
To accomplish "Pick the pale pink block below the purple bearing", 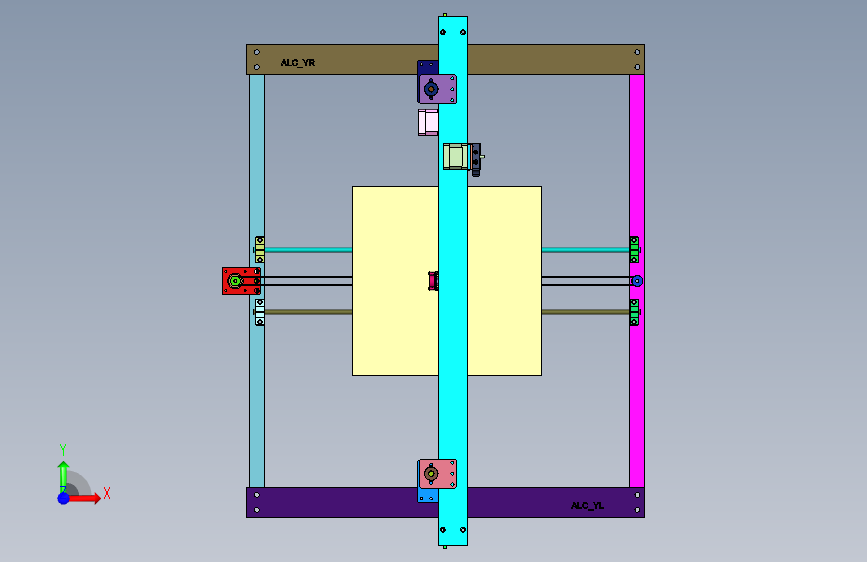I will [428, 122].
